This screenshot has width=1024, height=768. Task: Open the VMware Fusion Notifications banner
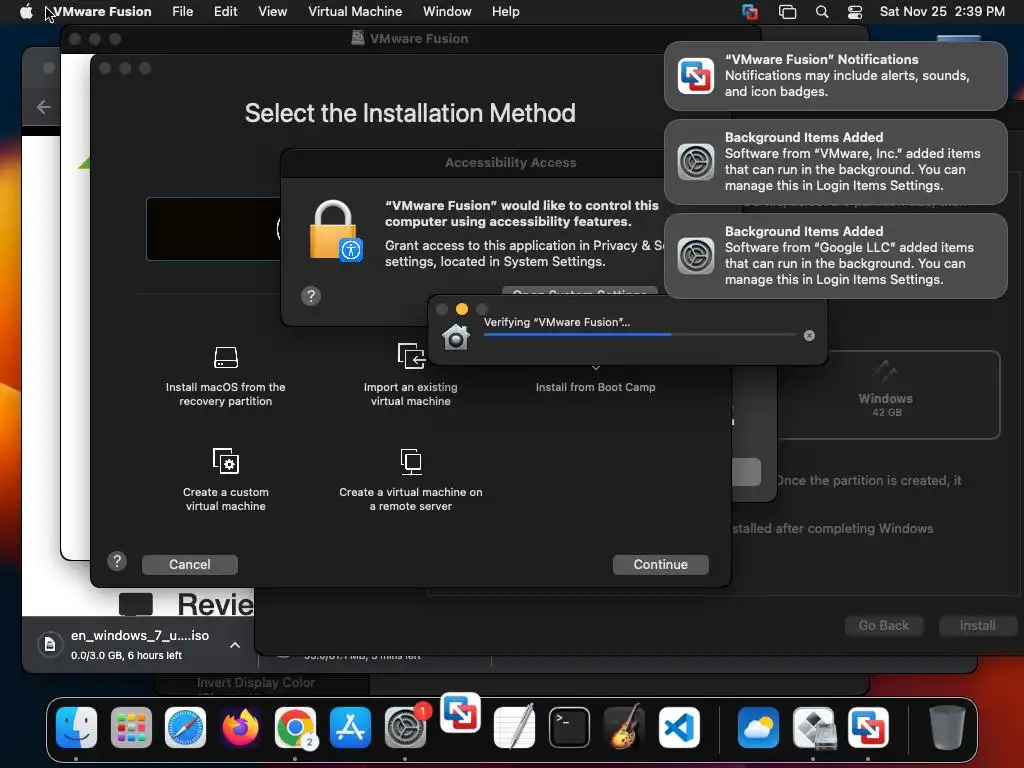point(835,76)
